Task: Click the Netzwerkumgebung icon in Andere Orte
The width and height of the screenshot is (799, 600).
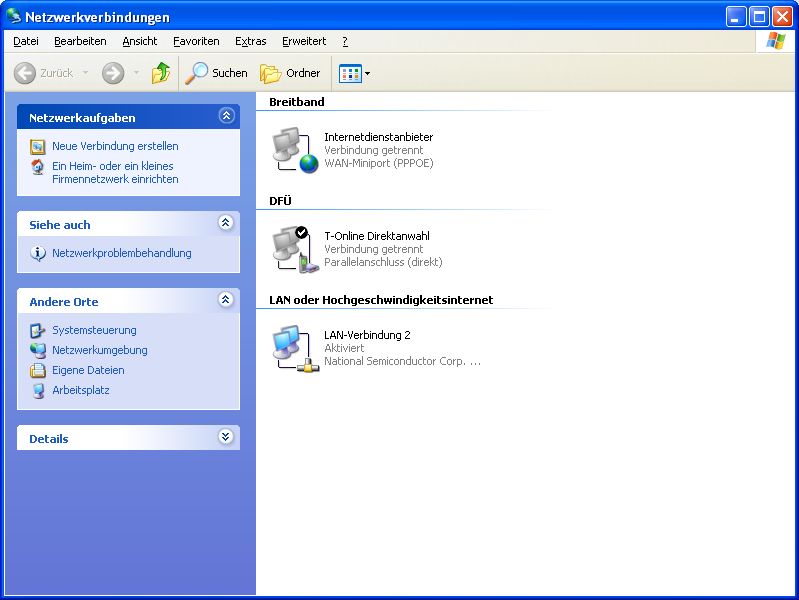Action: pos(38,350)
